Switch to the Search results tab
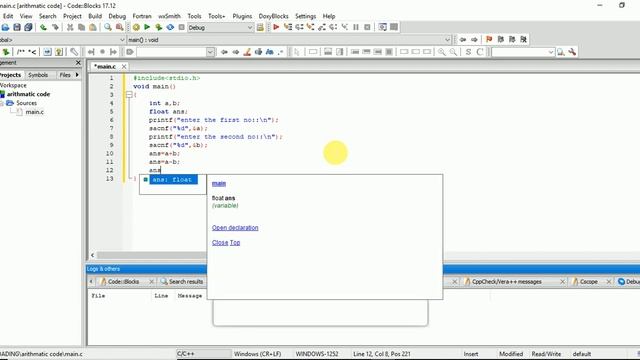Image resolution: width=640 pixels, height=360 pixels. tap(182, 282)
